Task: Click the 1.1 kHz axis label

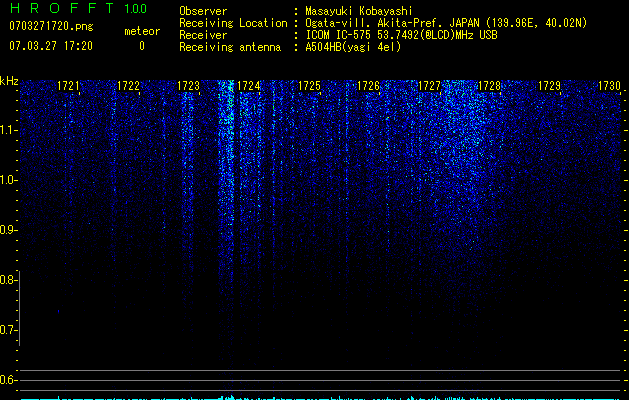Action: (x=8, y=130)
